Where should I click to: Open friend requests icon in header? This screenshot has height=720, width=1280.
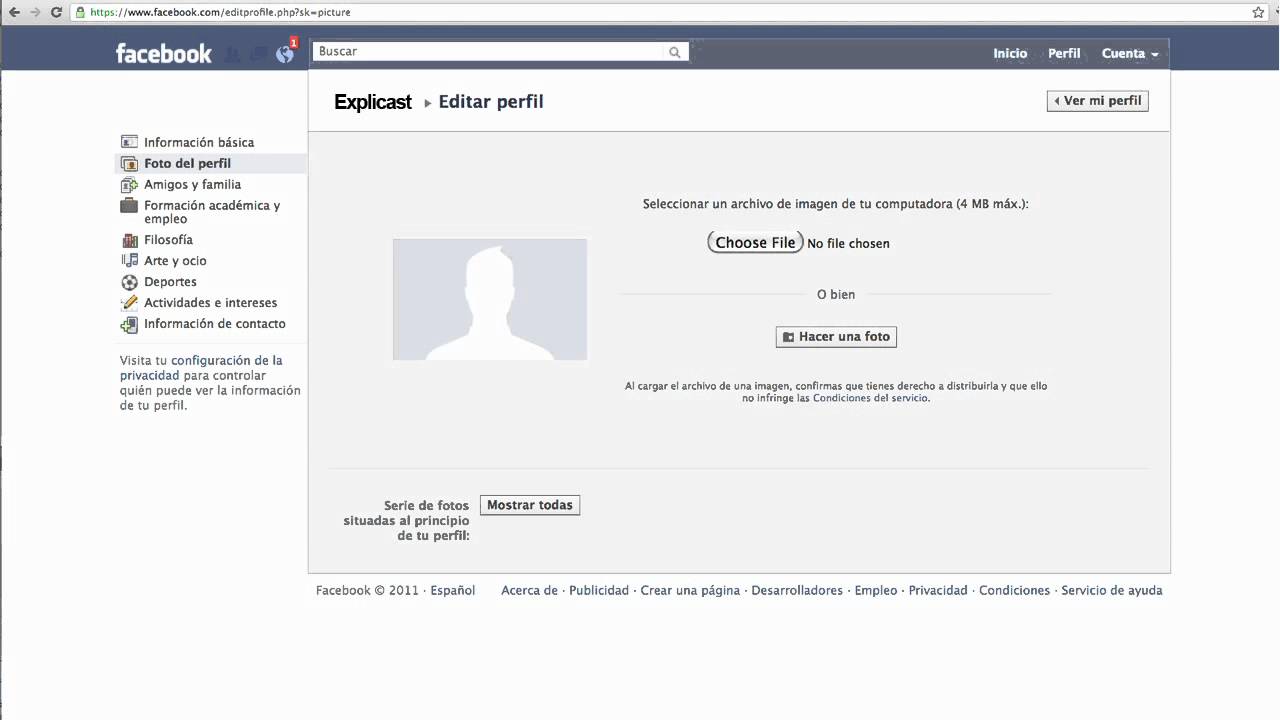pyautogui.click(x=232, y=54)
